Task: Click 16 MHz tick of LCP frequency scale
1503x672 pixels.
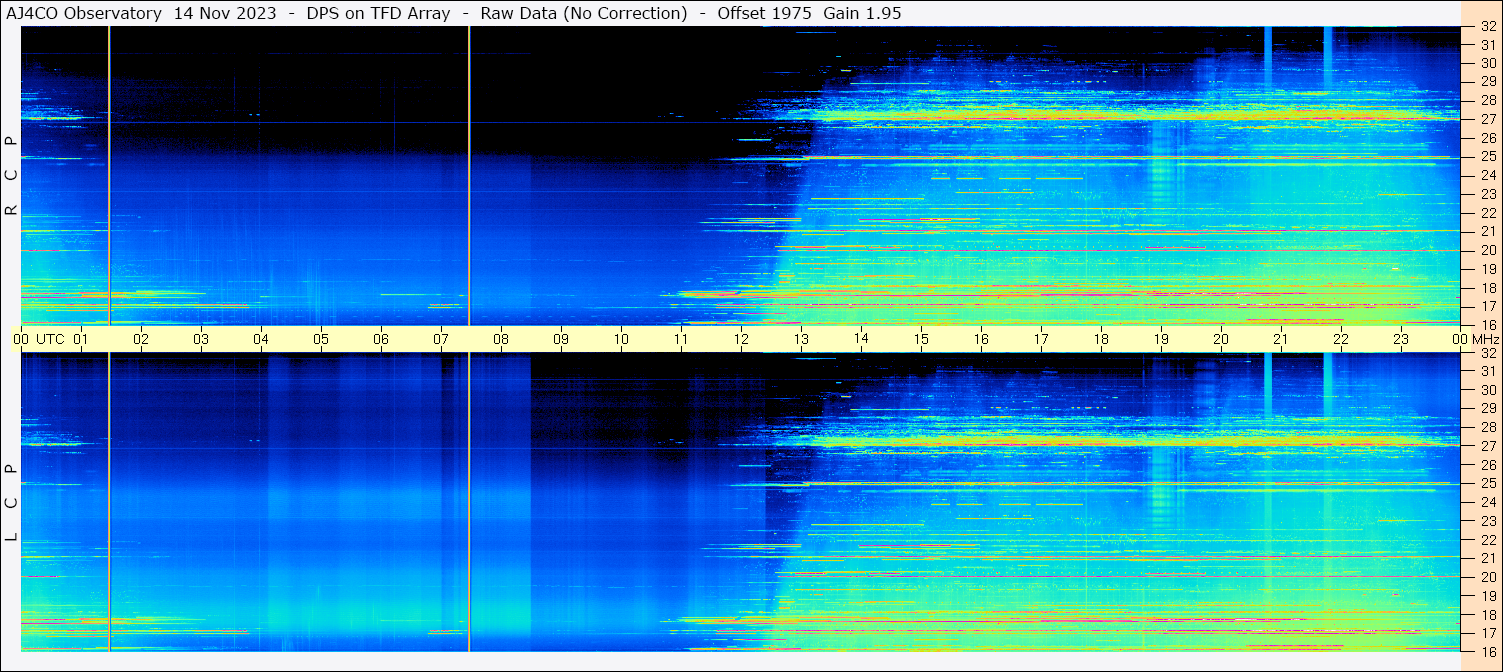Action: (1488, 651)
